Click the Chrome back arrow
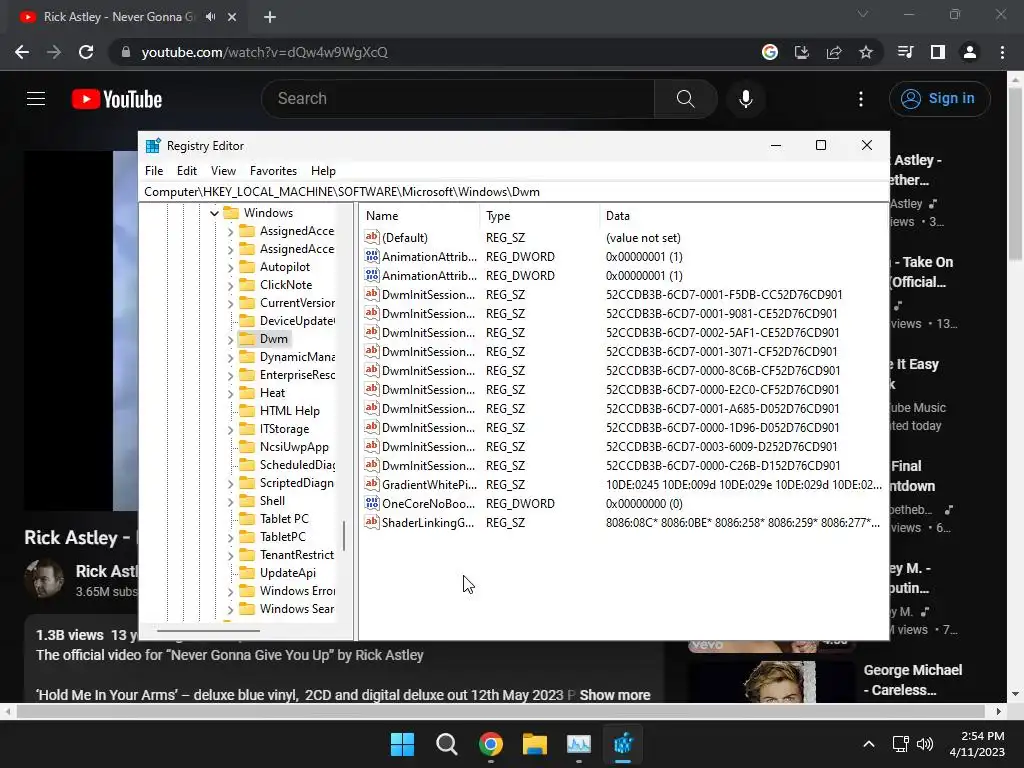Viewport: 1024px width, 768px height. (x=22, y=52)
